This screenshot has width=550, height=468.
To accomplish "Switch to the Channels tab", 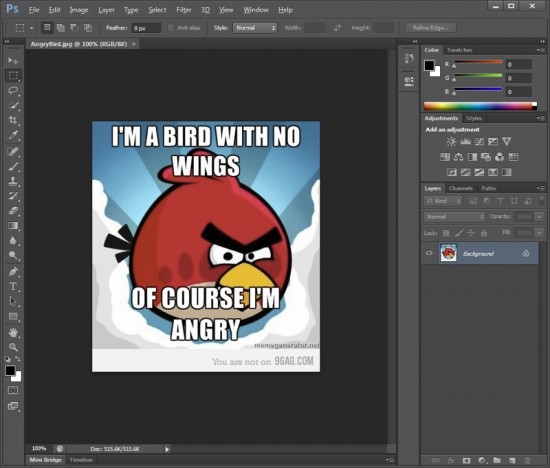I will (461, 188).
